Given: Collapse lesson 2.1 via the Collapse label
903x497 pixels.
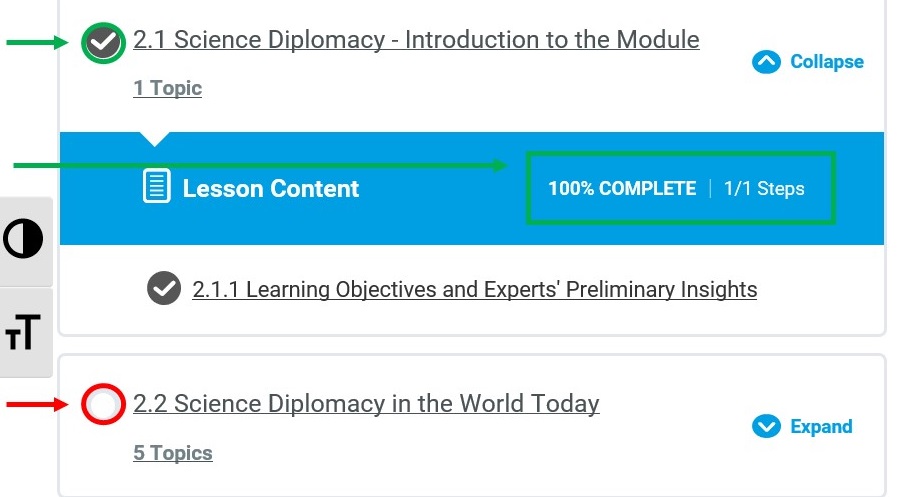Looking at the screenshot, I should coord(826,62).
